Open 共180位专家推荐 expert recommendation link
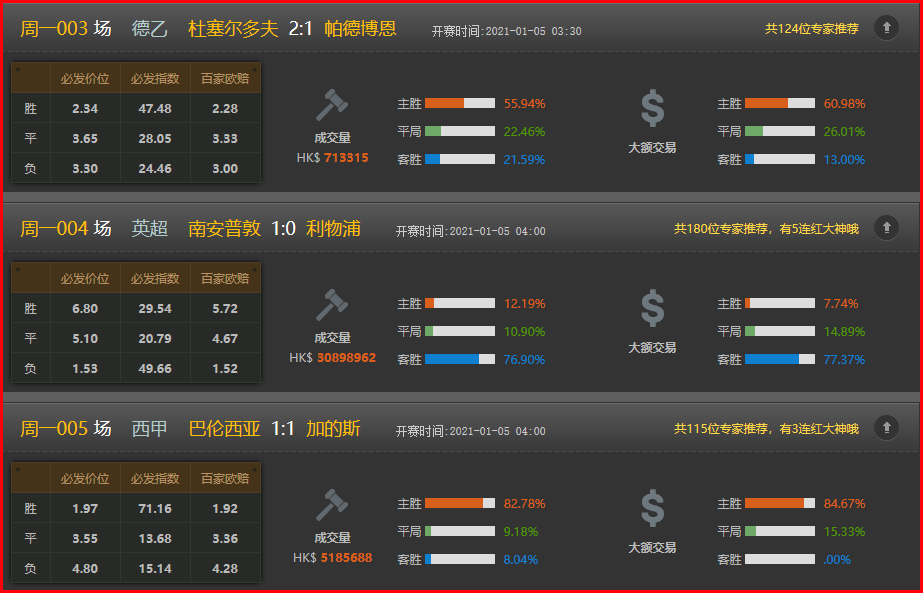923x593 pixels. pyautogui.click(x=766, y=229)
